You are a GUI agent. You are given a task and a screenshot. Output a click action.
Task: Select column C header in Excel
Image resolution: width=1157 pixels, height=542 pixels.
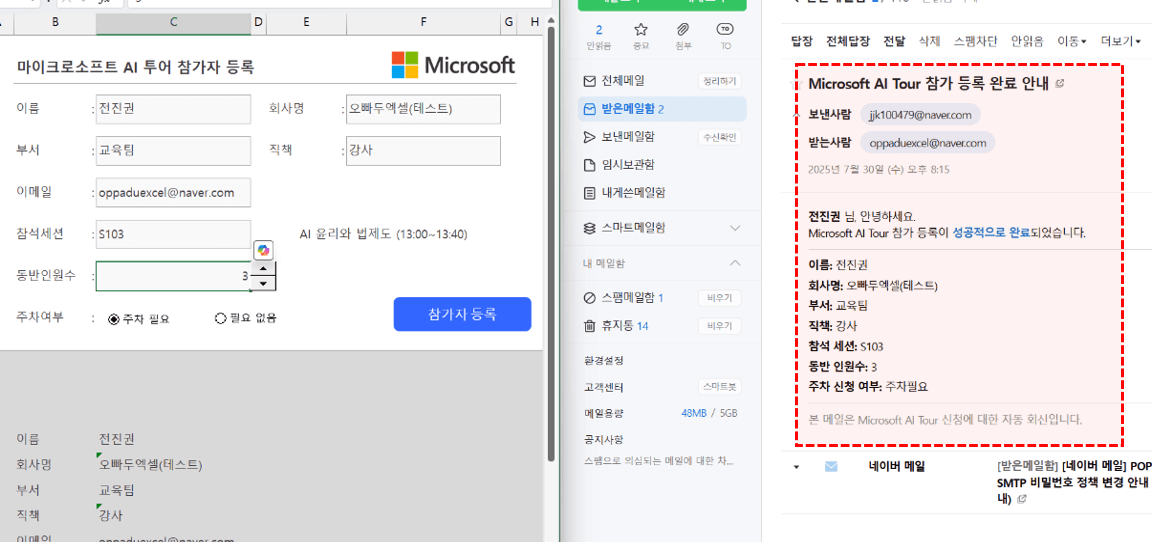pos(173,24)
